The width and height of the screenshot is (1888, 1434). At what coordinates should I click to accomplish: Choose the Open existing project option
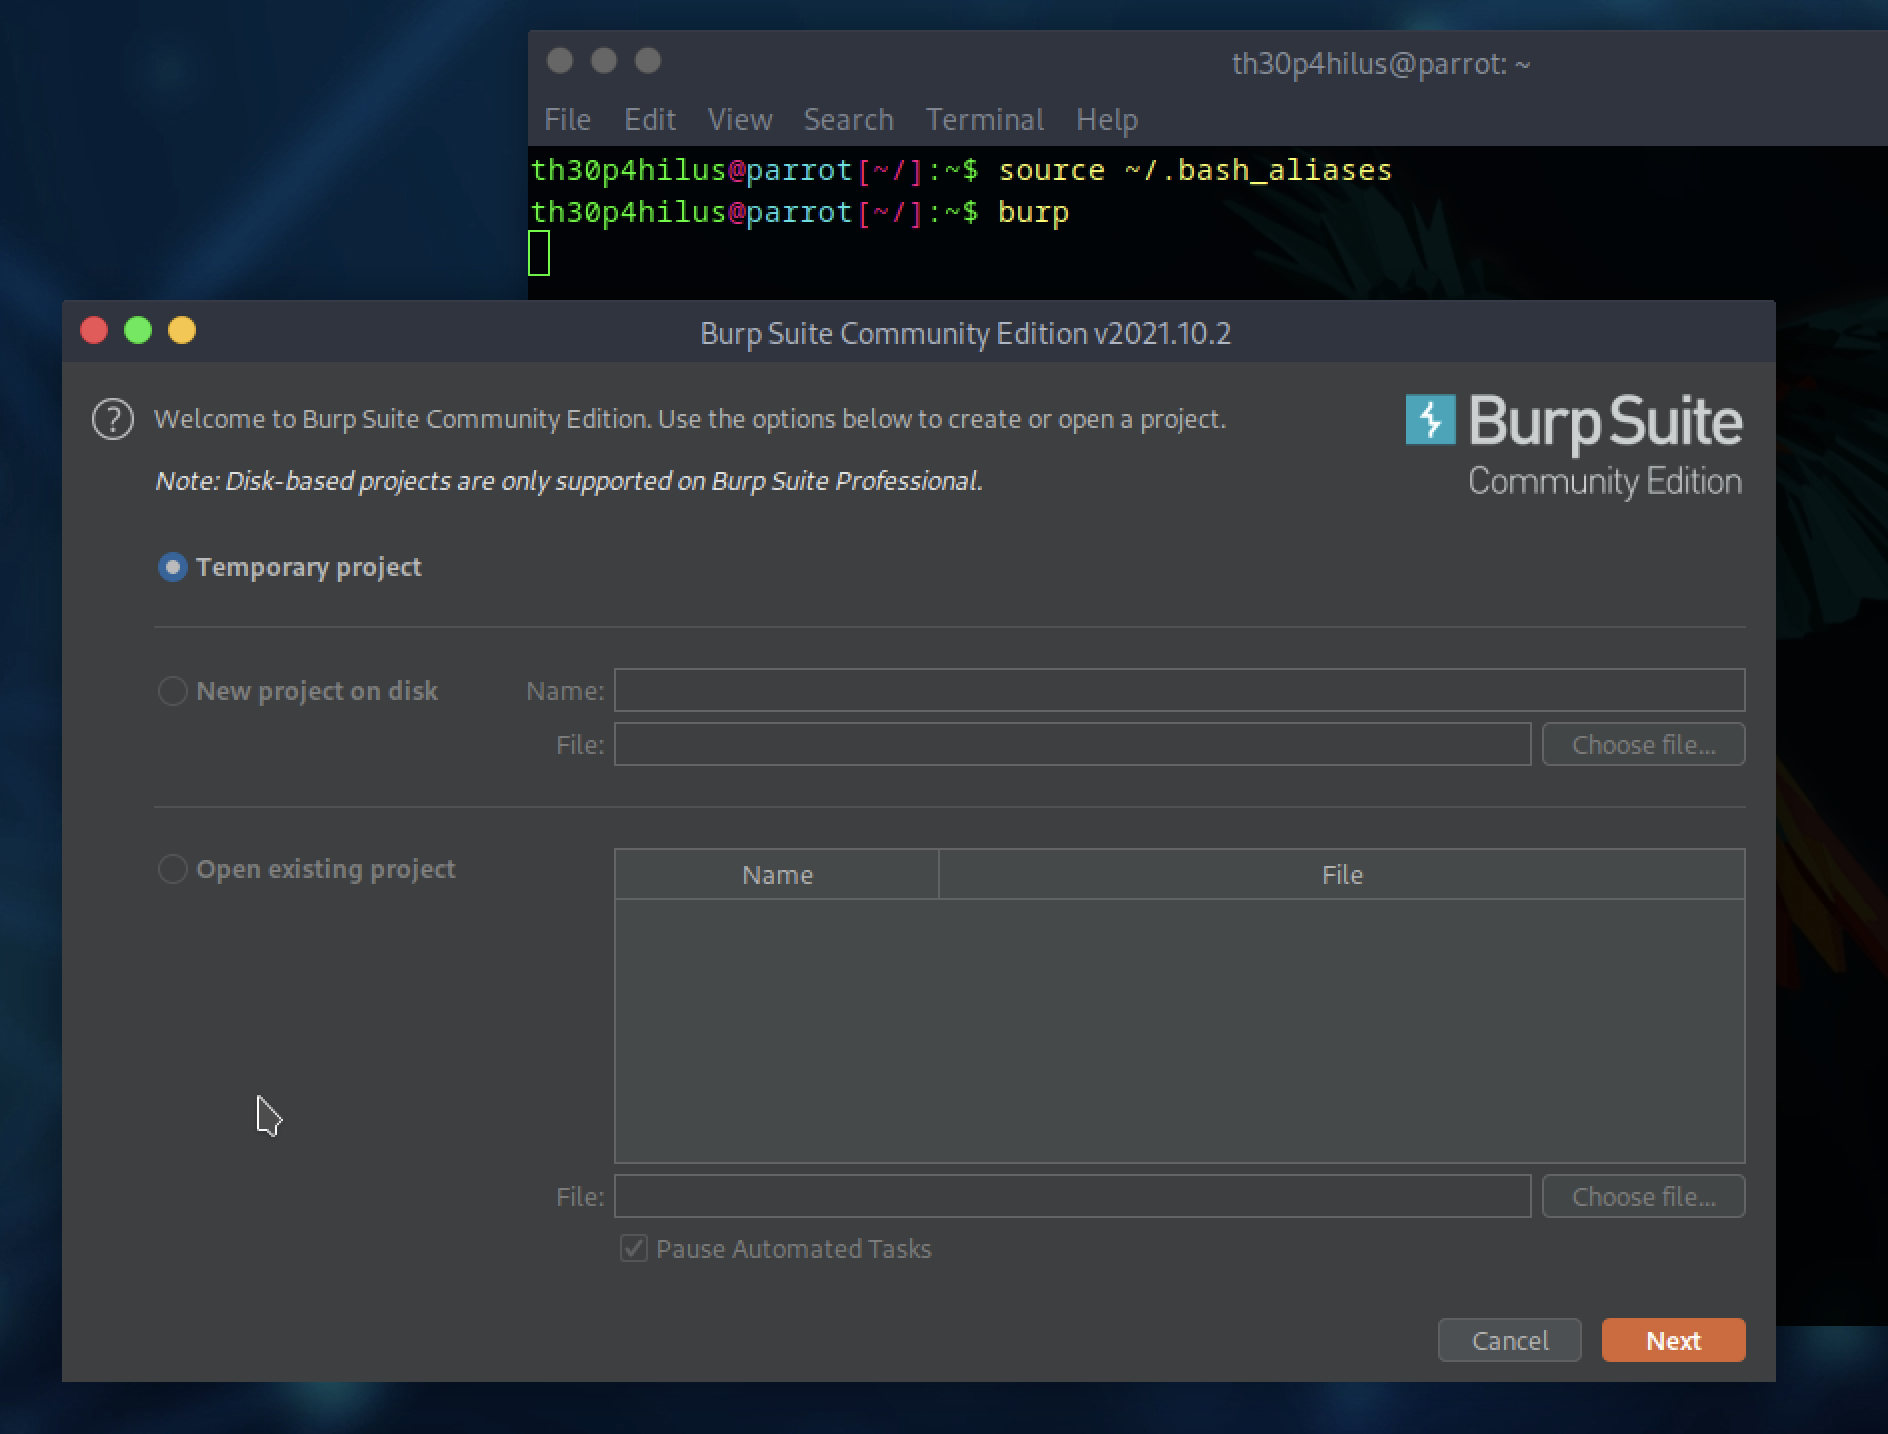[173, 869]
